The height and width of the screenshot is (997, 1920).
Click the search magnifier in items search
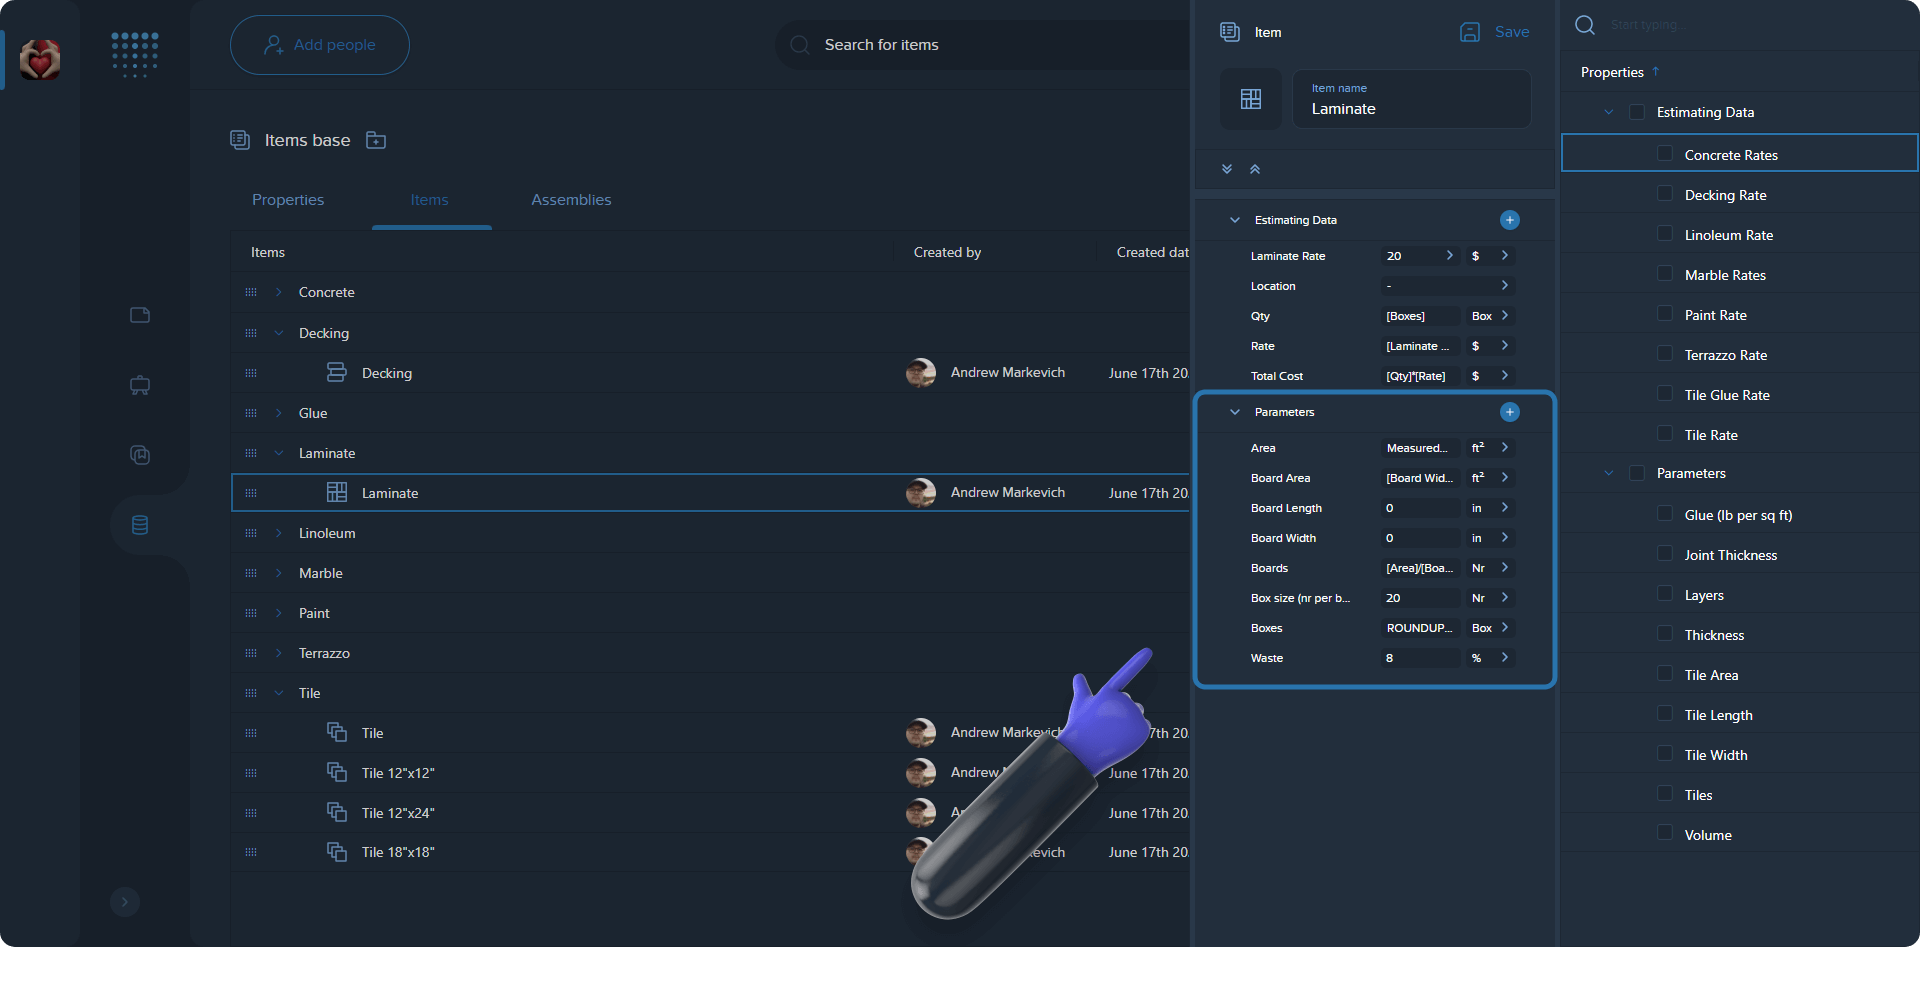point(800,45)
